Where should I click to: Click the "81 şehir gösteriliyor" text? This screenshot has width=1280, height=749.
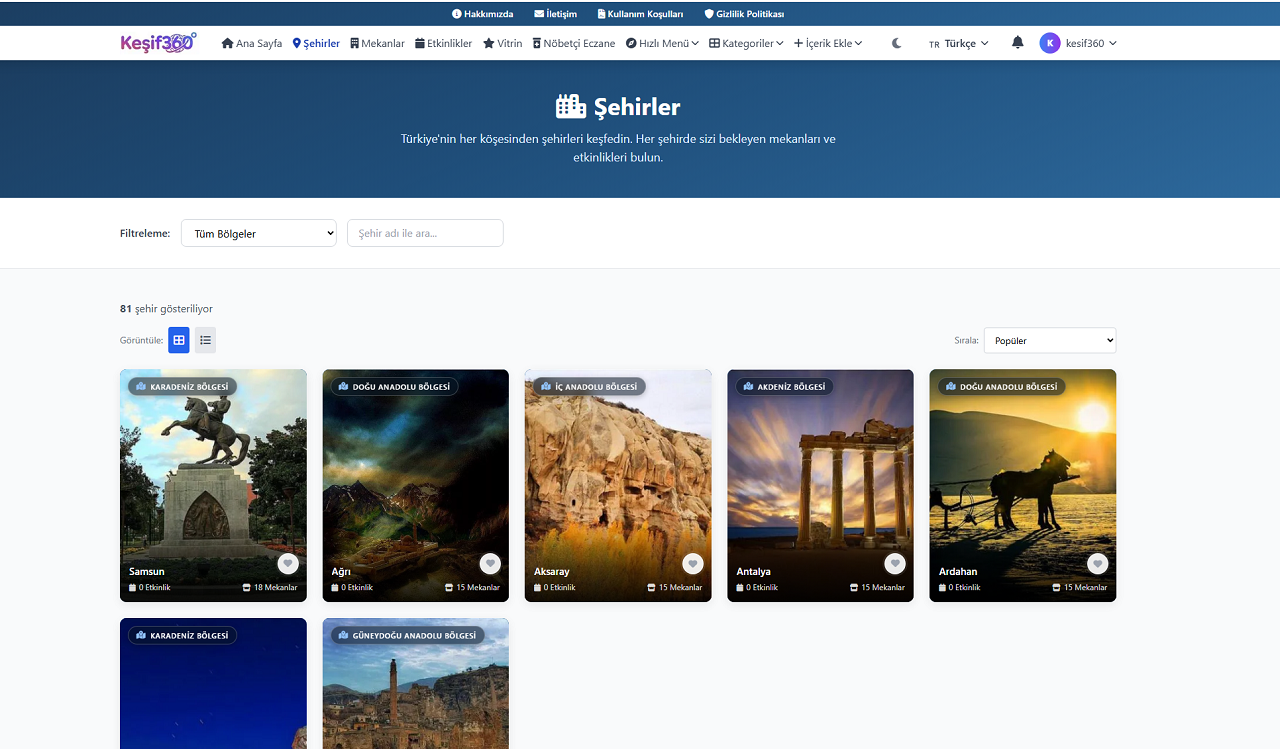click(166, 309)
